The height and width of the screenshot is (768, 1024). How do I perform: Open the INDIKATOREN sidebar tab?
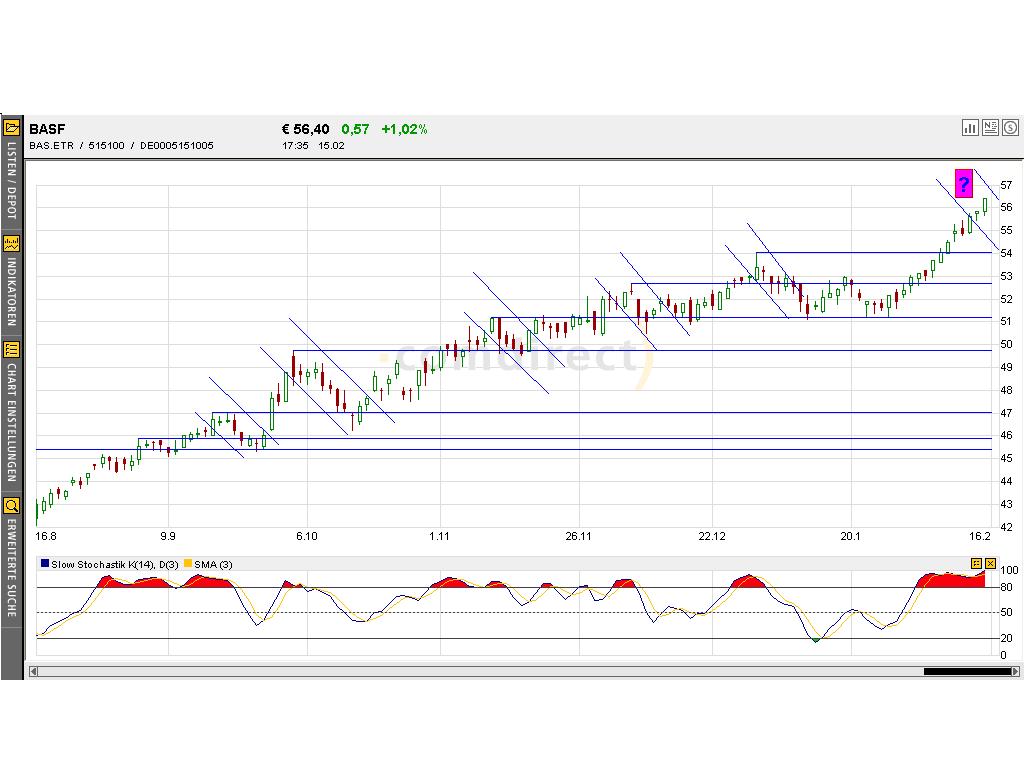(12, 292)
